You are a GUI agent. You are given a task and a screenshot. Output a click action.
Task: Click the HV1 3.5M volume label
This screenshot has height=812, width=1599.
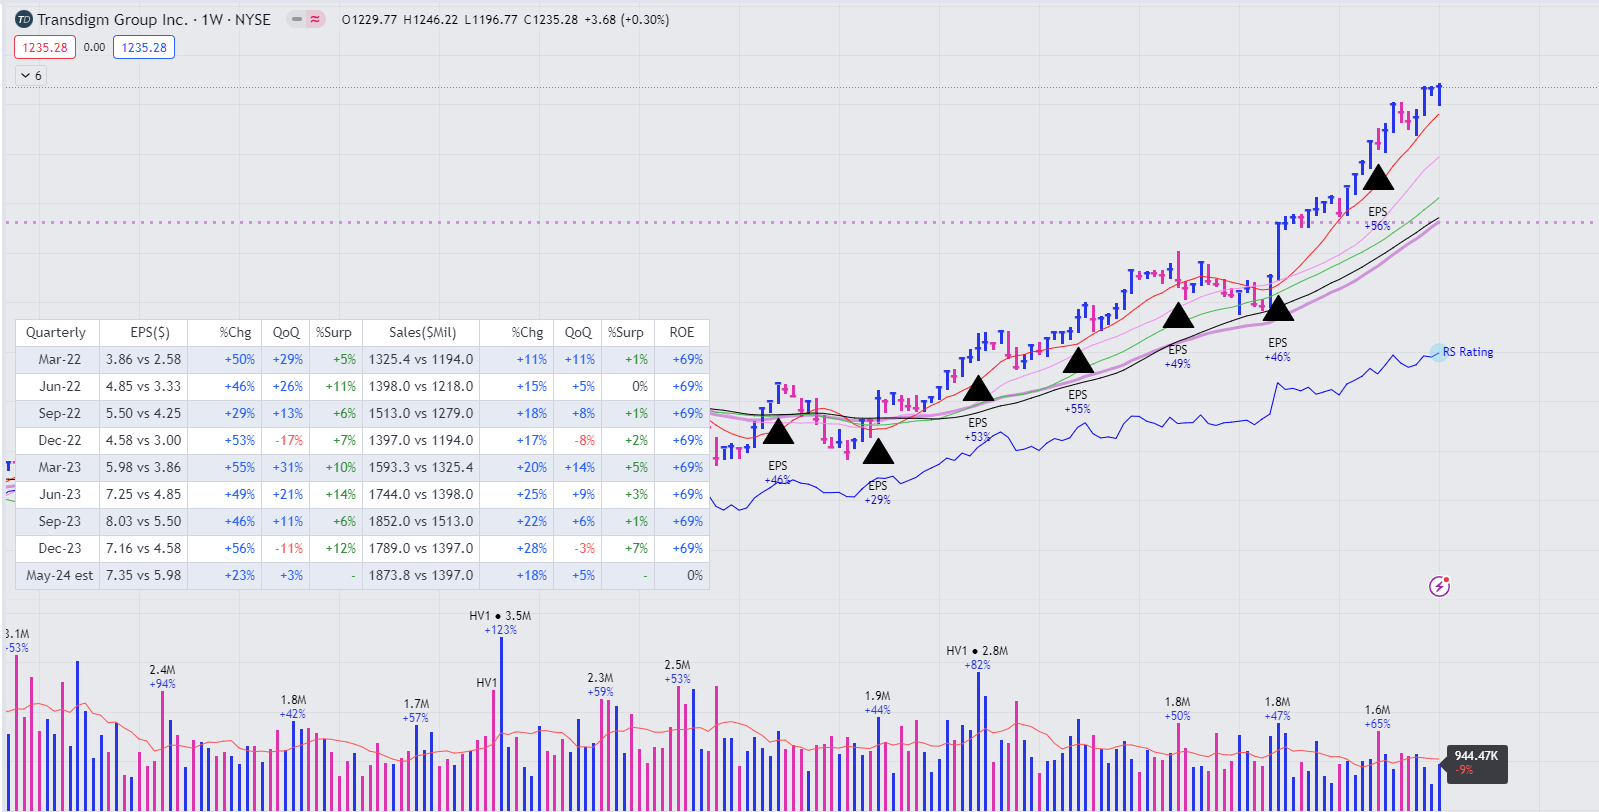point(500,616)
